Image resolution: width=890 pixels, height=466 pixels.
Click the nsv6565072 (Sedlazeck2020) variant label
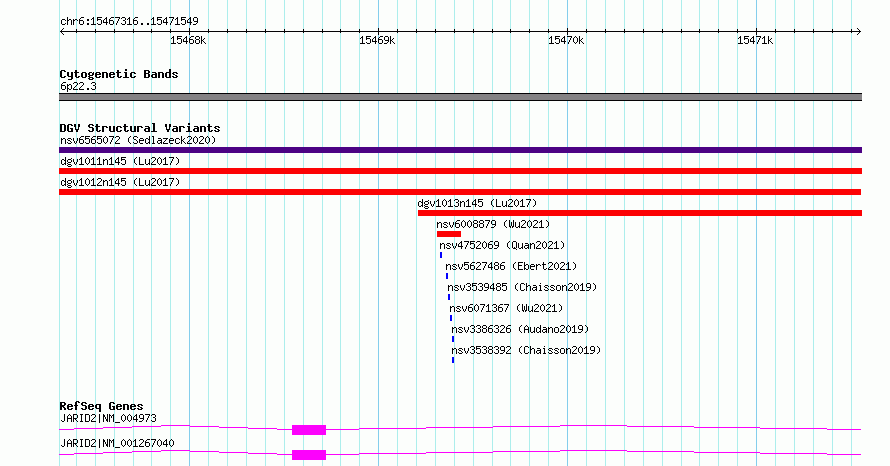(x=138, y=140)
